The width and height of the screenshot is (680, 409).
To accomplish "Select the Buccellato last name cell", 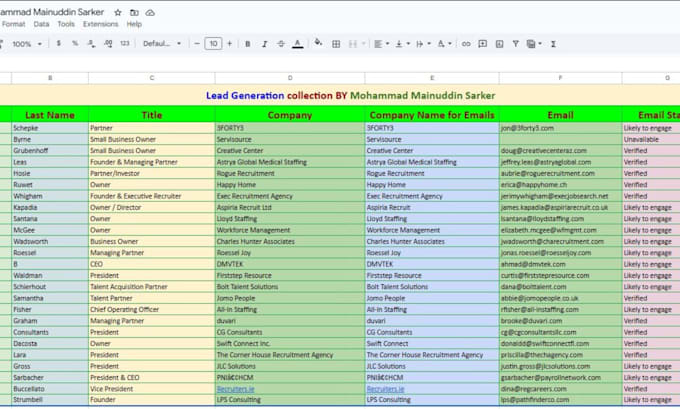I will [50, 389].
